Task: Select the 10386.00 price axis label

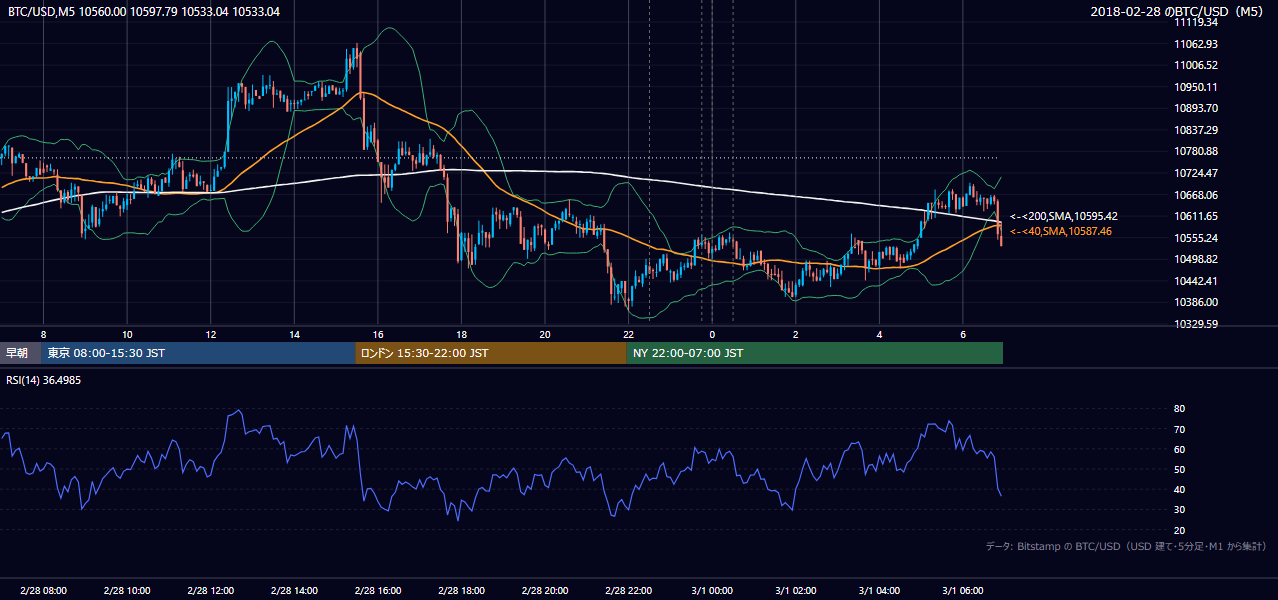Action: click(1196, 302)
